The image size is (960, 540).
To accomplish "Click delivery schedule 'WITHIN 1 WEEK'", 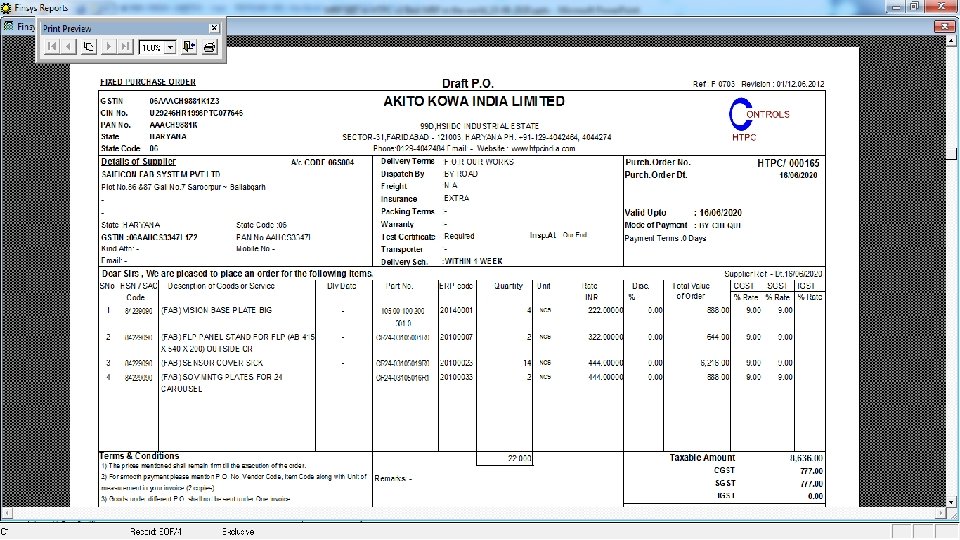I will [x=473, y=261].
